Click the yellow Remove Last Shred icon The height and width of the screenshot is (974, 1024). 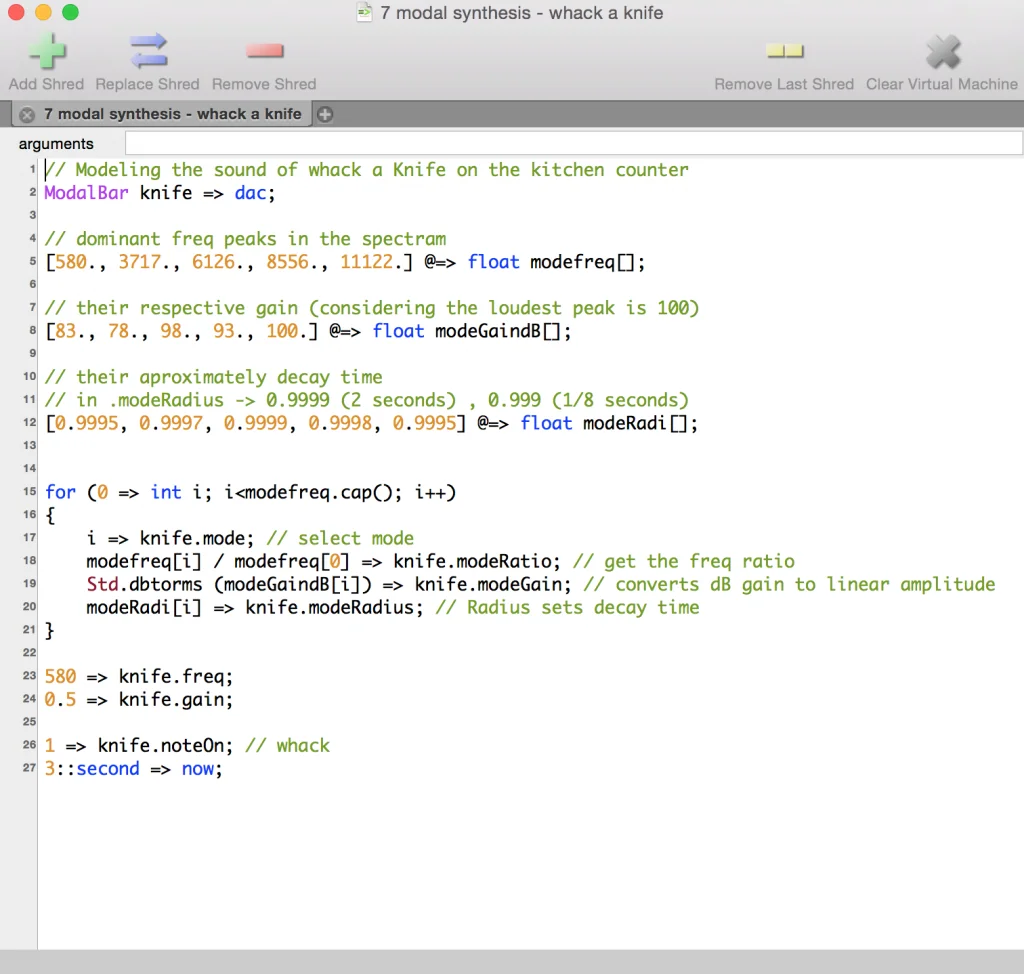(x=784, y=51)
